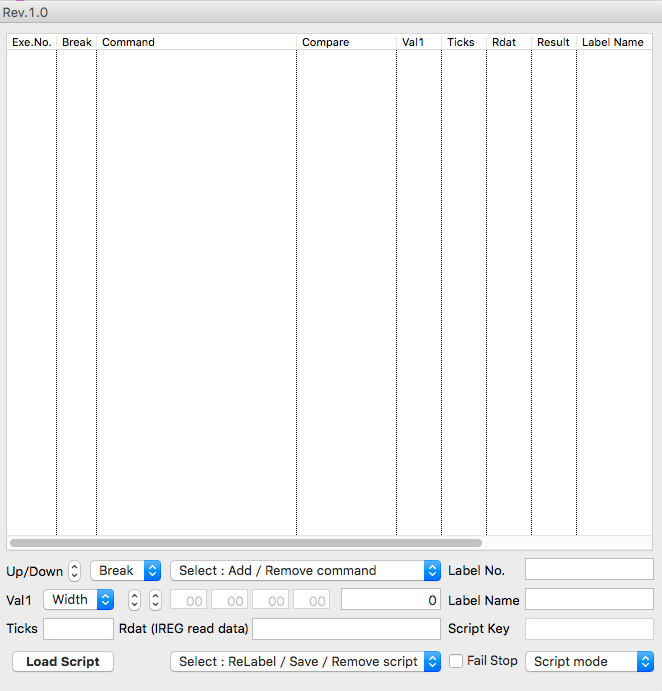Click the Ticks input field
The image size is (662, 691).
[x=78, y=629]
